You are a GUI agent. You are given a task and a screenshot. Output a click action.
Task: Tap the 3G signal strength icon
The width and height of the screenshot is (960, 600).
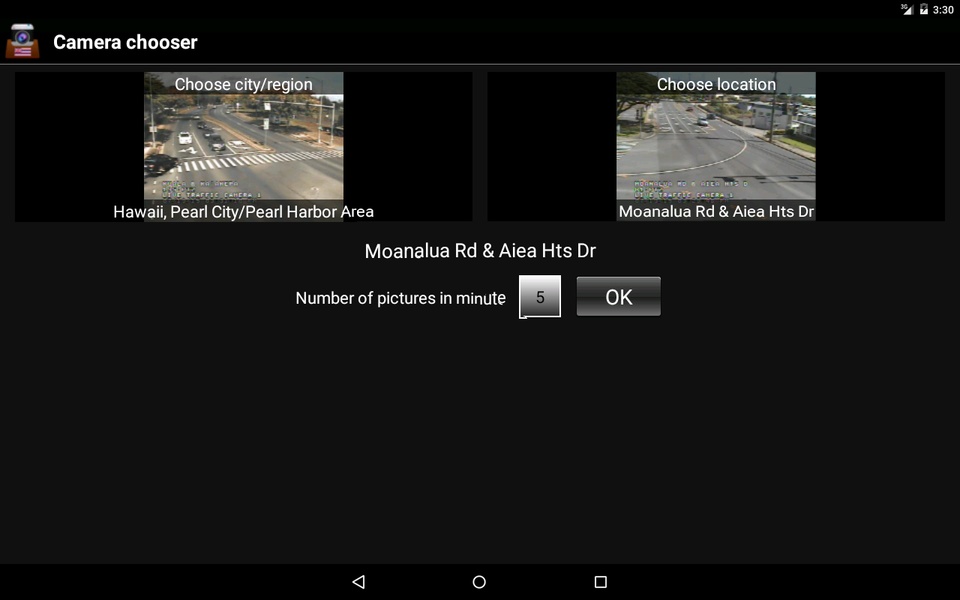click(x=907, y=9)
